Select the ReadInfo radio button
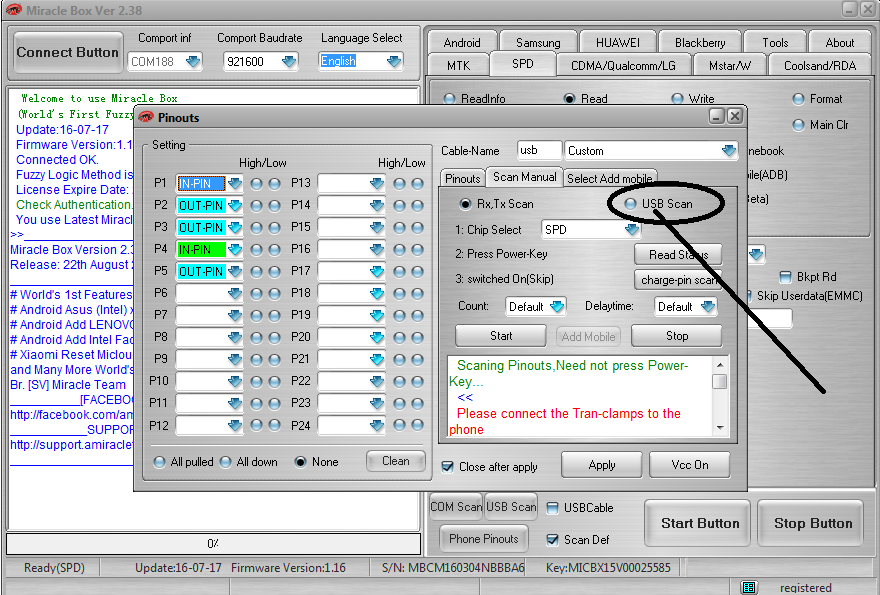880x595 pixels. 449,99
